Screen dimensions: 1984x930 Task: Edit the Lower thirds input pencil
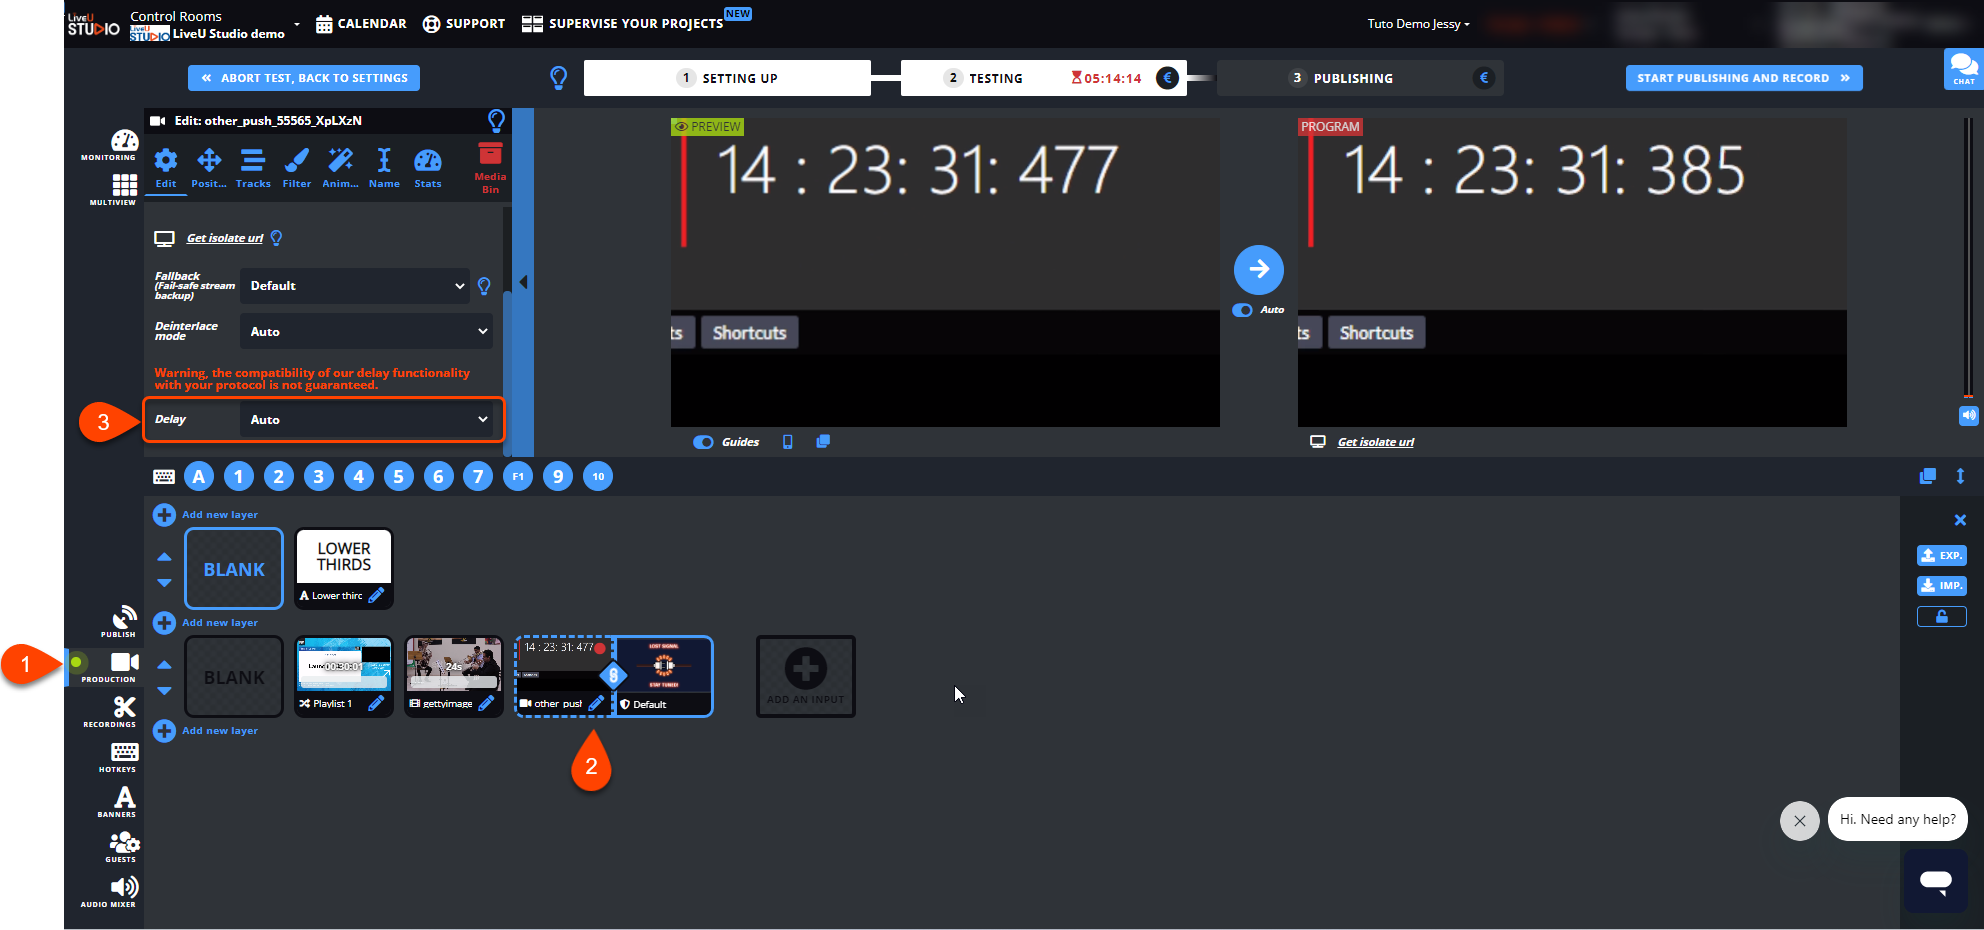coord(377,596)
